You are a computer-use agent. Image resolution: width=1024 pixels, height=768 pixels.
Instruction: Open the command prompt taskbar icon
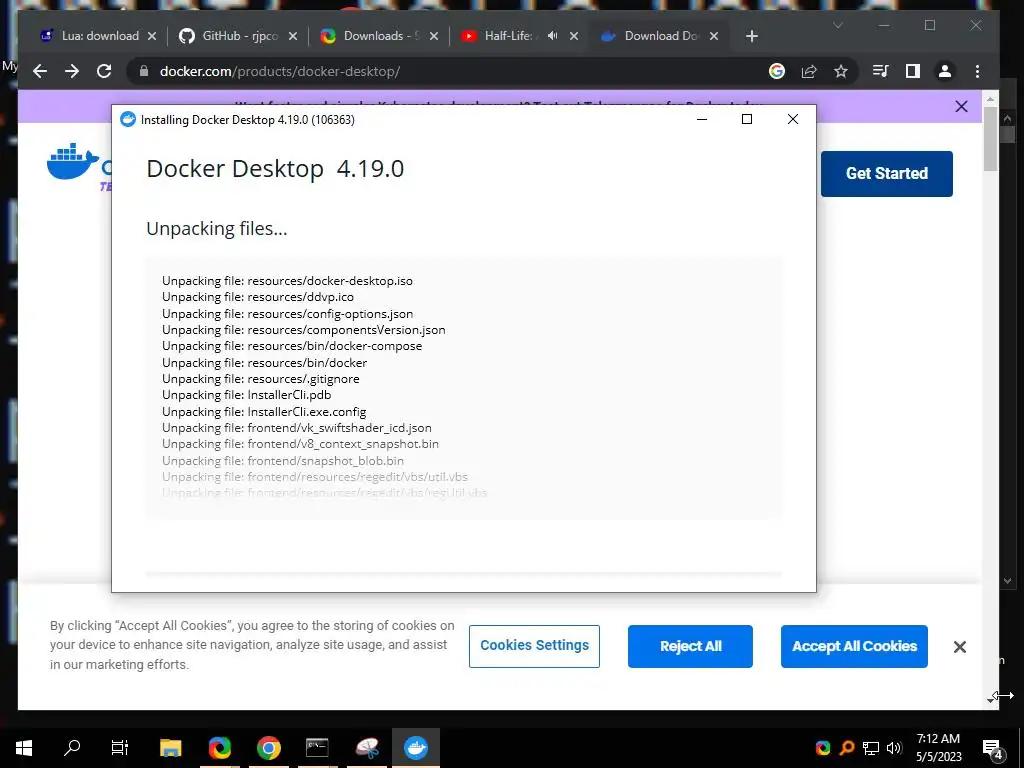coord(317,748)
